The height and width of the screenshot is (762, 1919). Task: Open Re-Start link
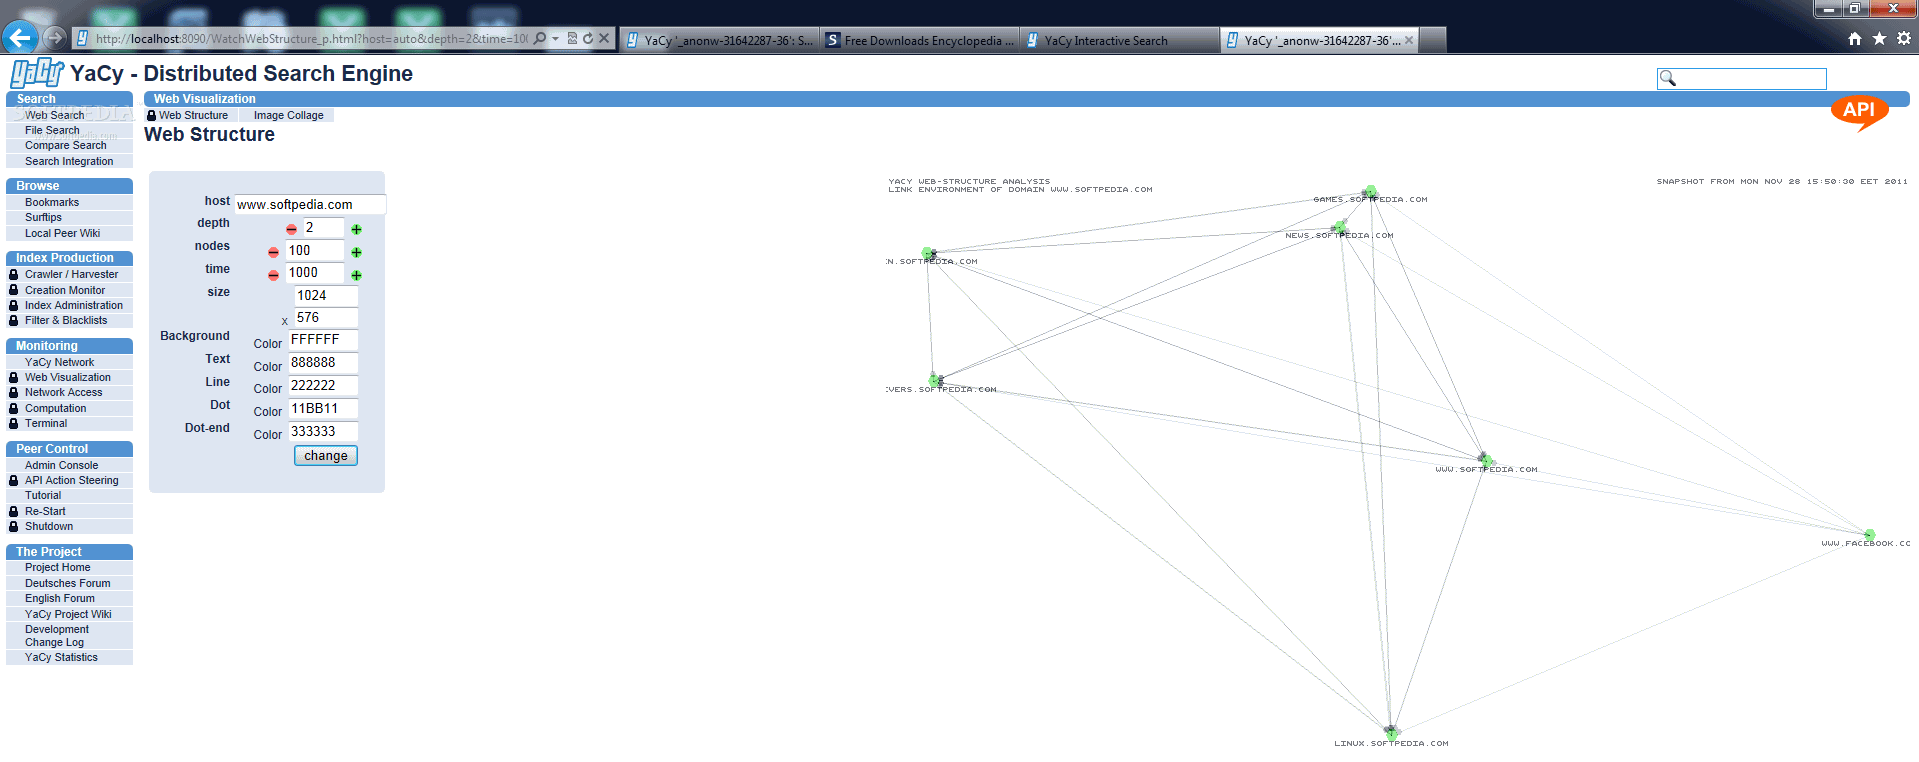(x=45, y=511)
